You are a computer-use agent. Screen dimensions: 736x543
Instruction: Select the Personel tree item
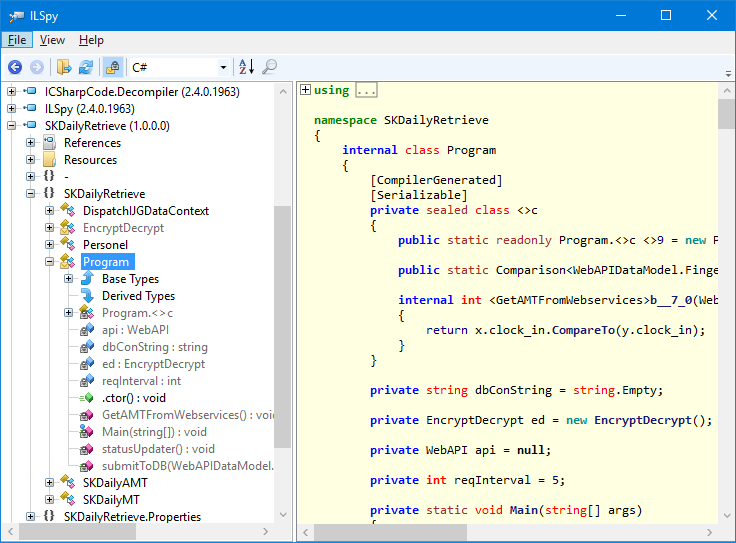(105, 245)
